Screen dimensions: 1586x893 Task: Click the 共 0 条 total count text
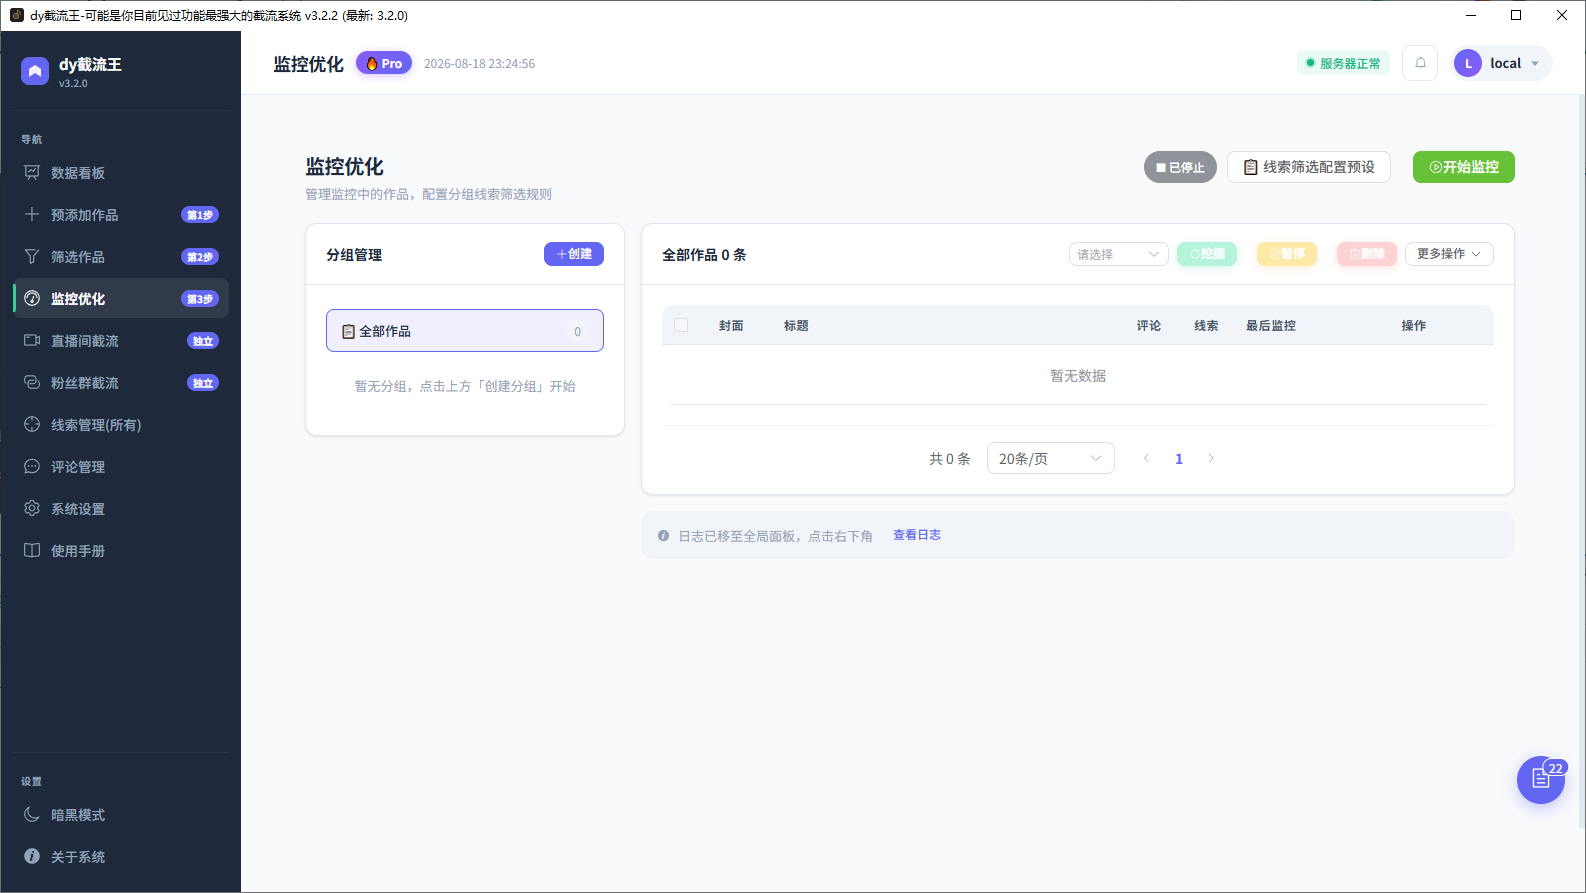pos(950,459)
